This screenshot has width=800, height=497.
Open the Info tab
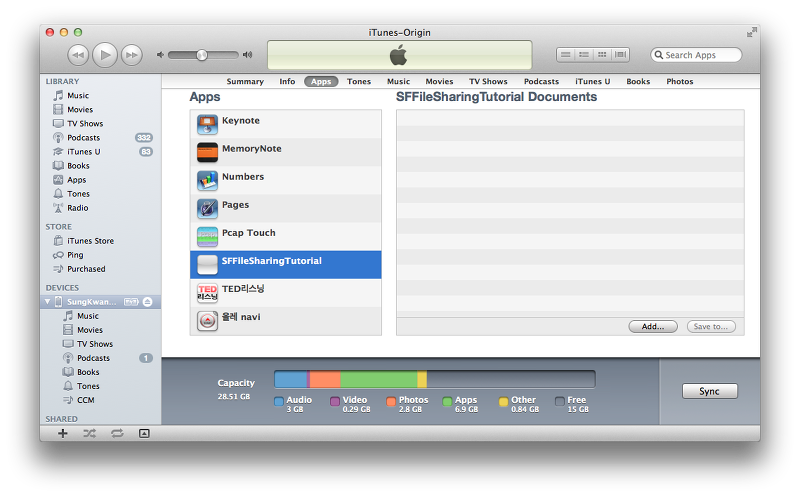tap(287, 81)
